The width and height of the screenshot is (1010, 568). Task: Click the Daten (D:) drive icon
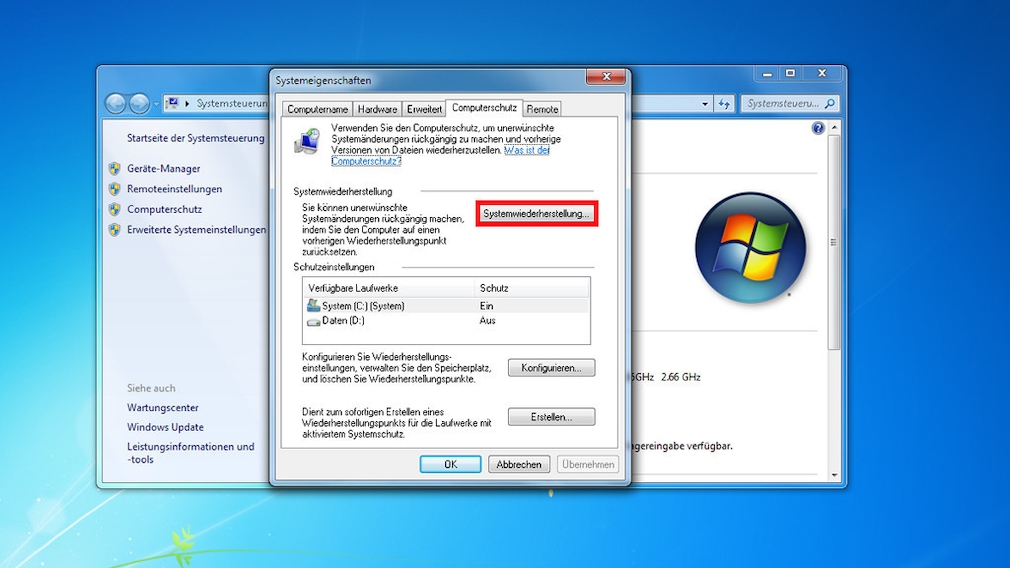(313, 321)
